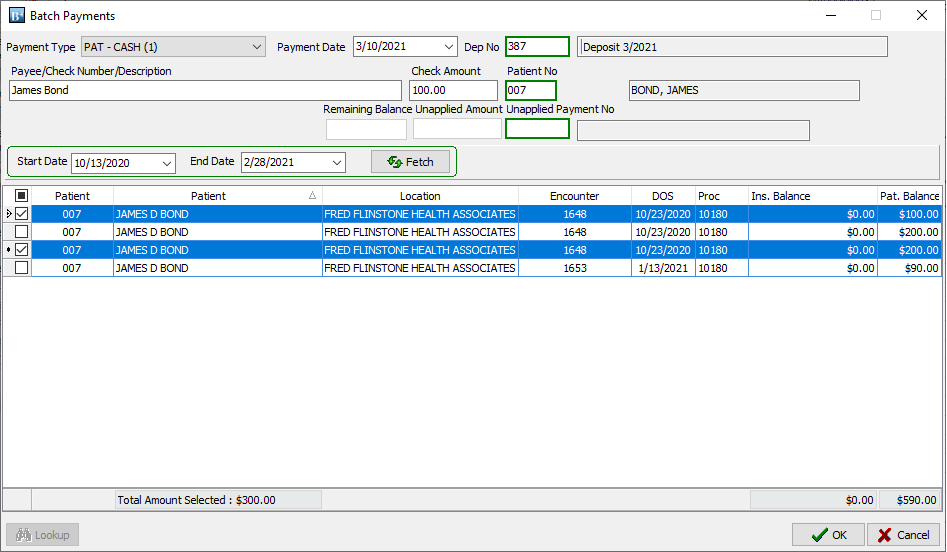947x552 pixels.
Task: Open the Payment Date calendar dropdown
Action: coord(448,47)
